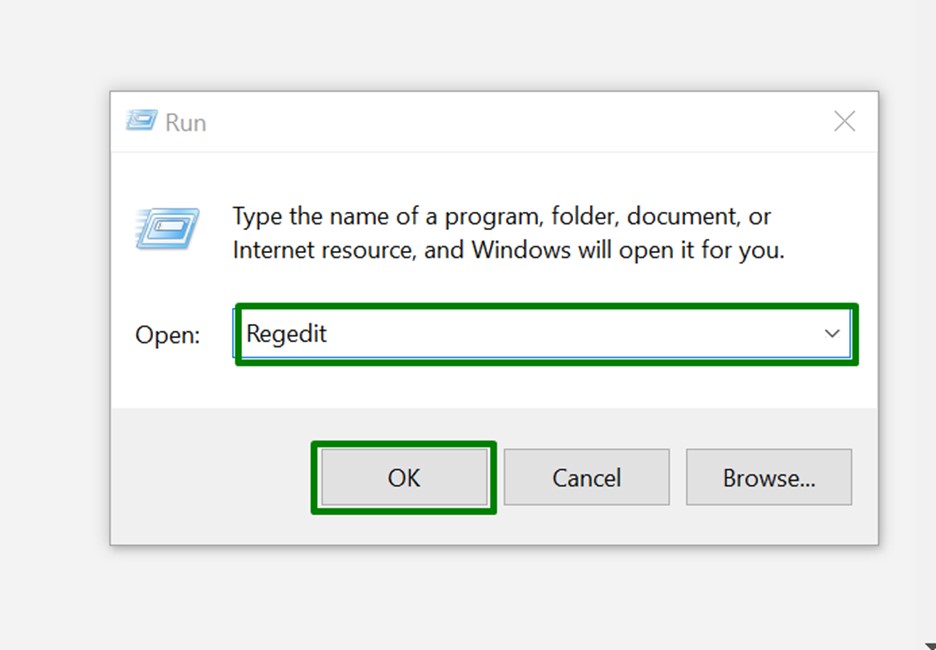Image resolution: width=936 pixels, height=650 pixels.
Task: Click the word Regedit in the Open field
Action: pyautogui.click(x=286, y=334)
